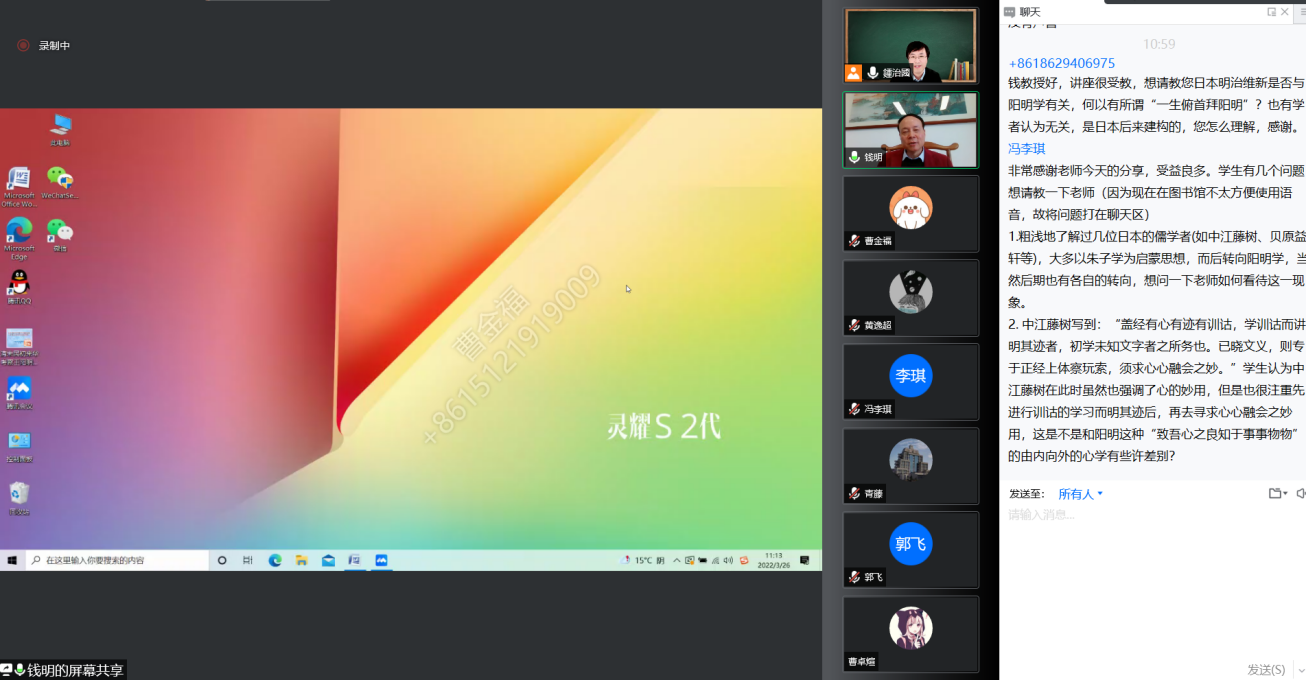Open folder icon in chat send bar
The height and width of the screenshot is (680, 1306).
pos(1275,493)
